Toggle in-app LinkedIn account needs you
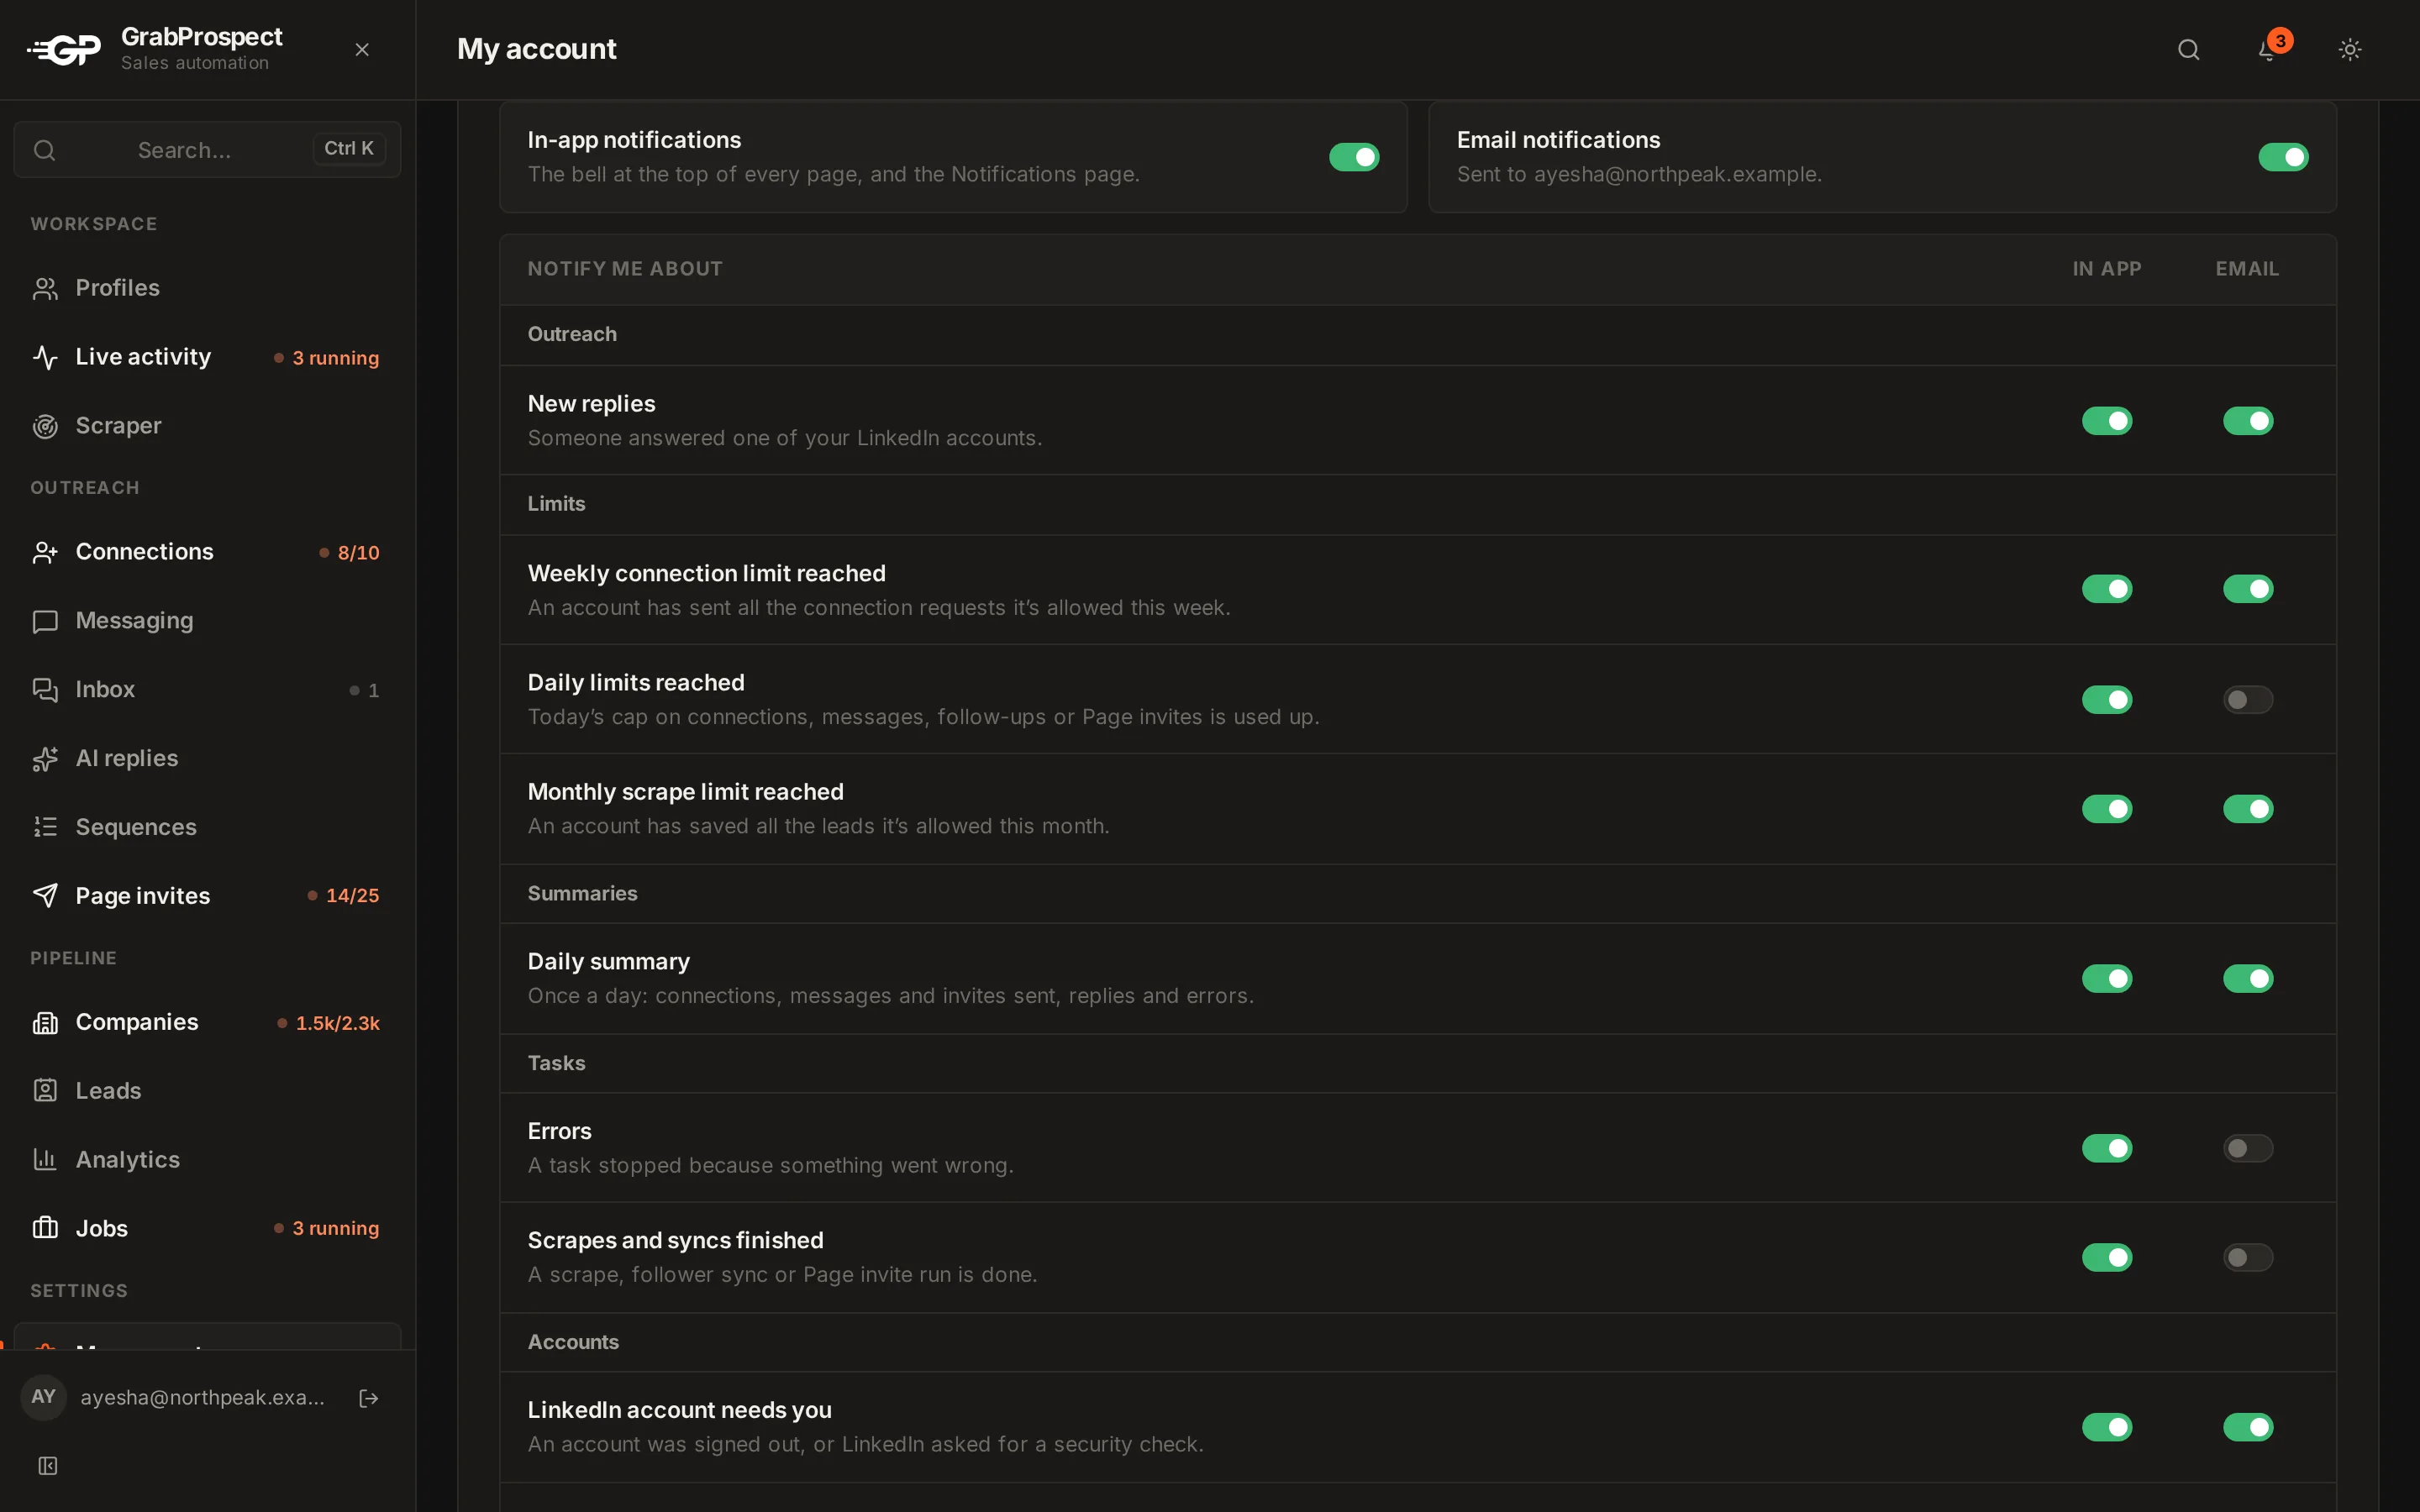 coord(2107,1427)
